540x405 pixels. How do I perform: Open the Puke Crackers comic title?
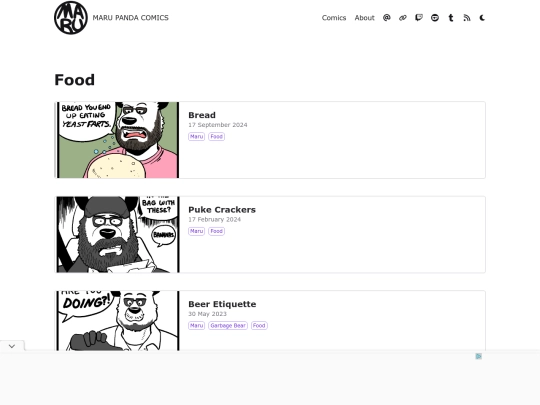pyautogui.click(x=222, y=210)
